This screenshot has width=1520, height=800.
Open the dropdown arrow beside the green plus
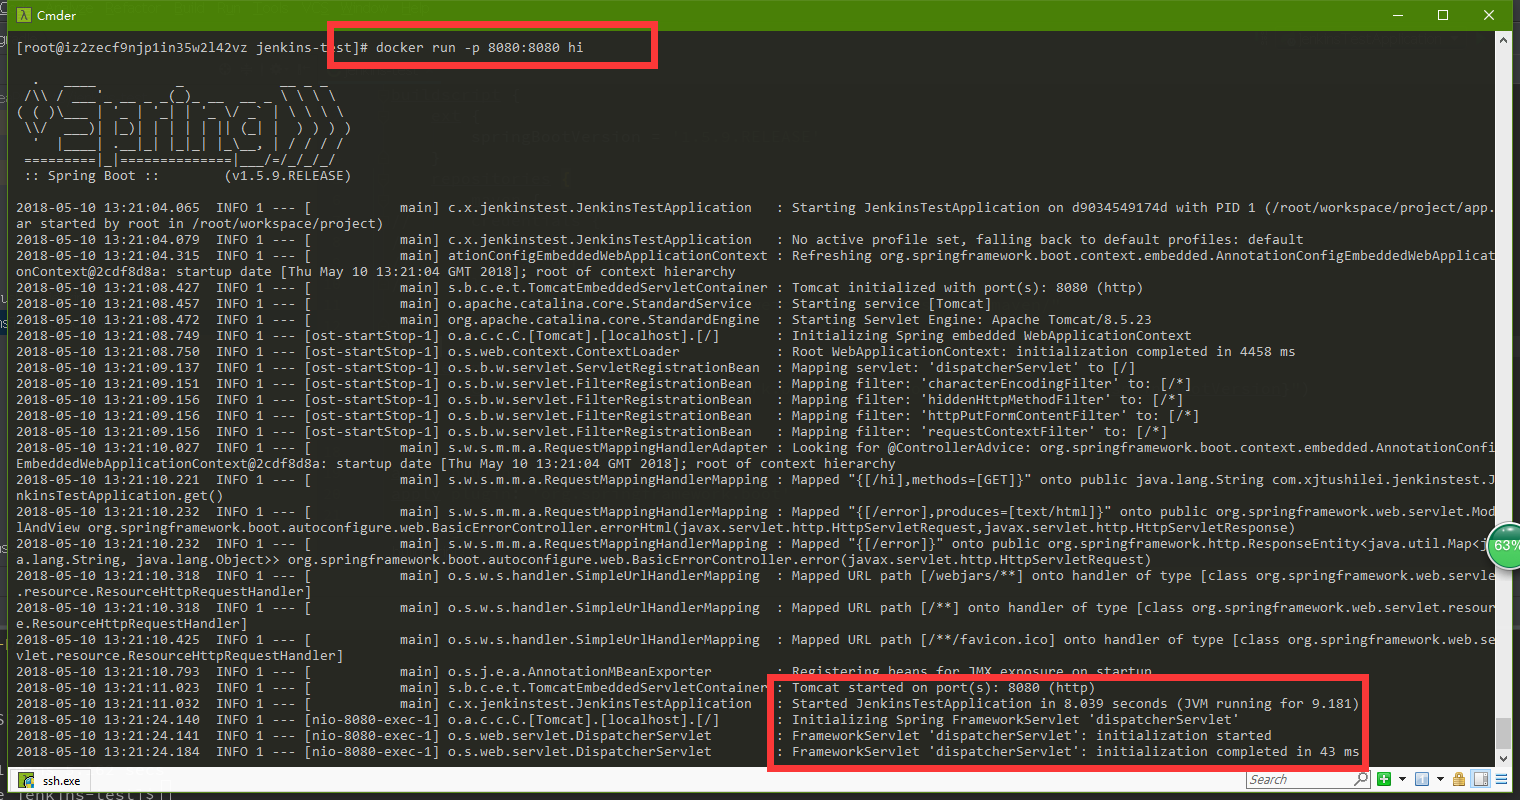[x=1402, y=779]
